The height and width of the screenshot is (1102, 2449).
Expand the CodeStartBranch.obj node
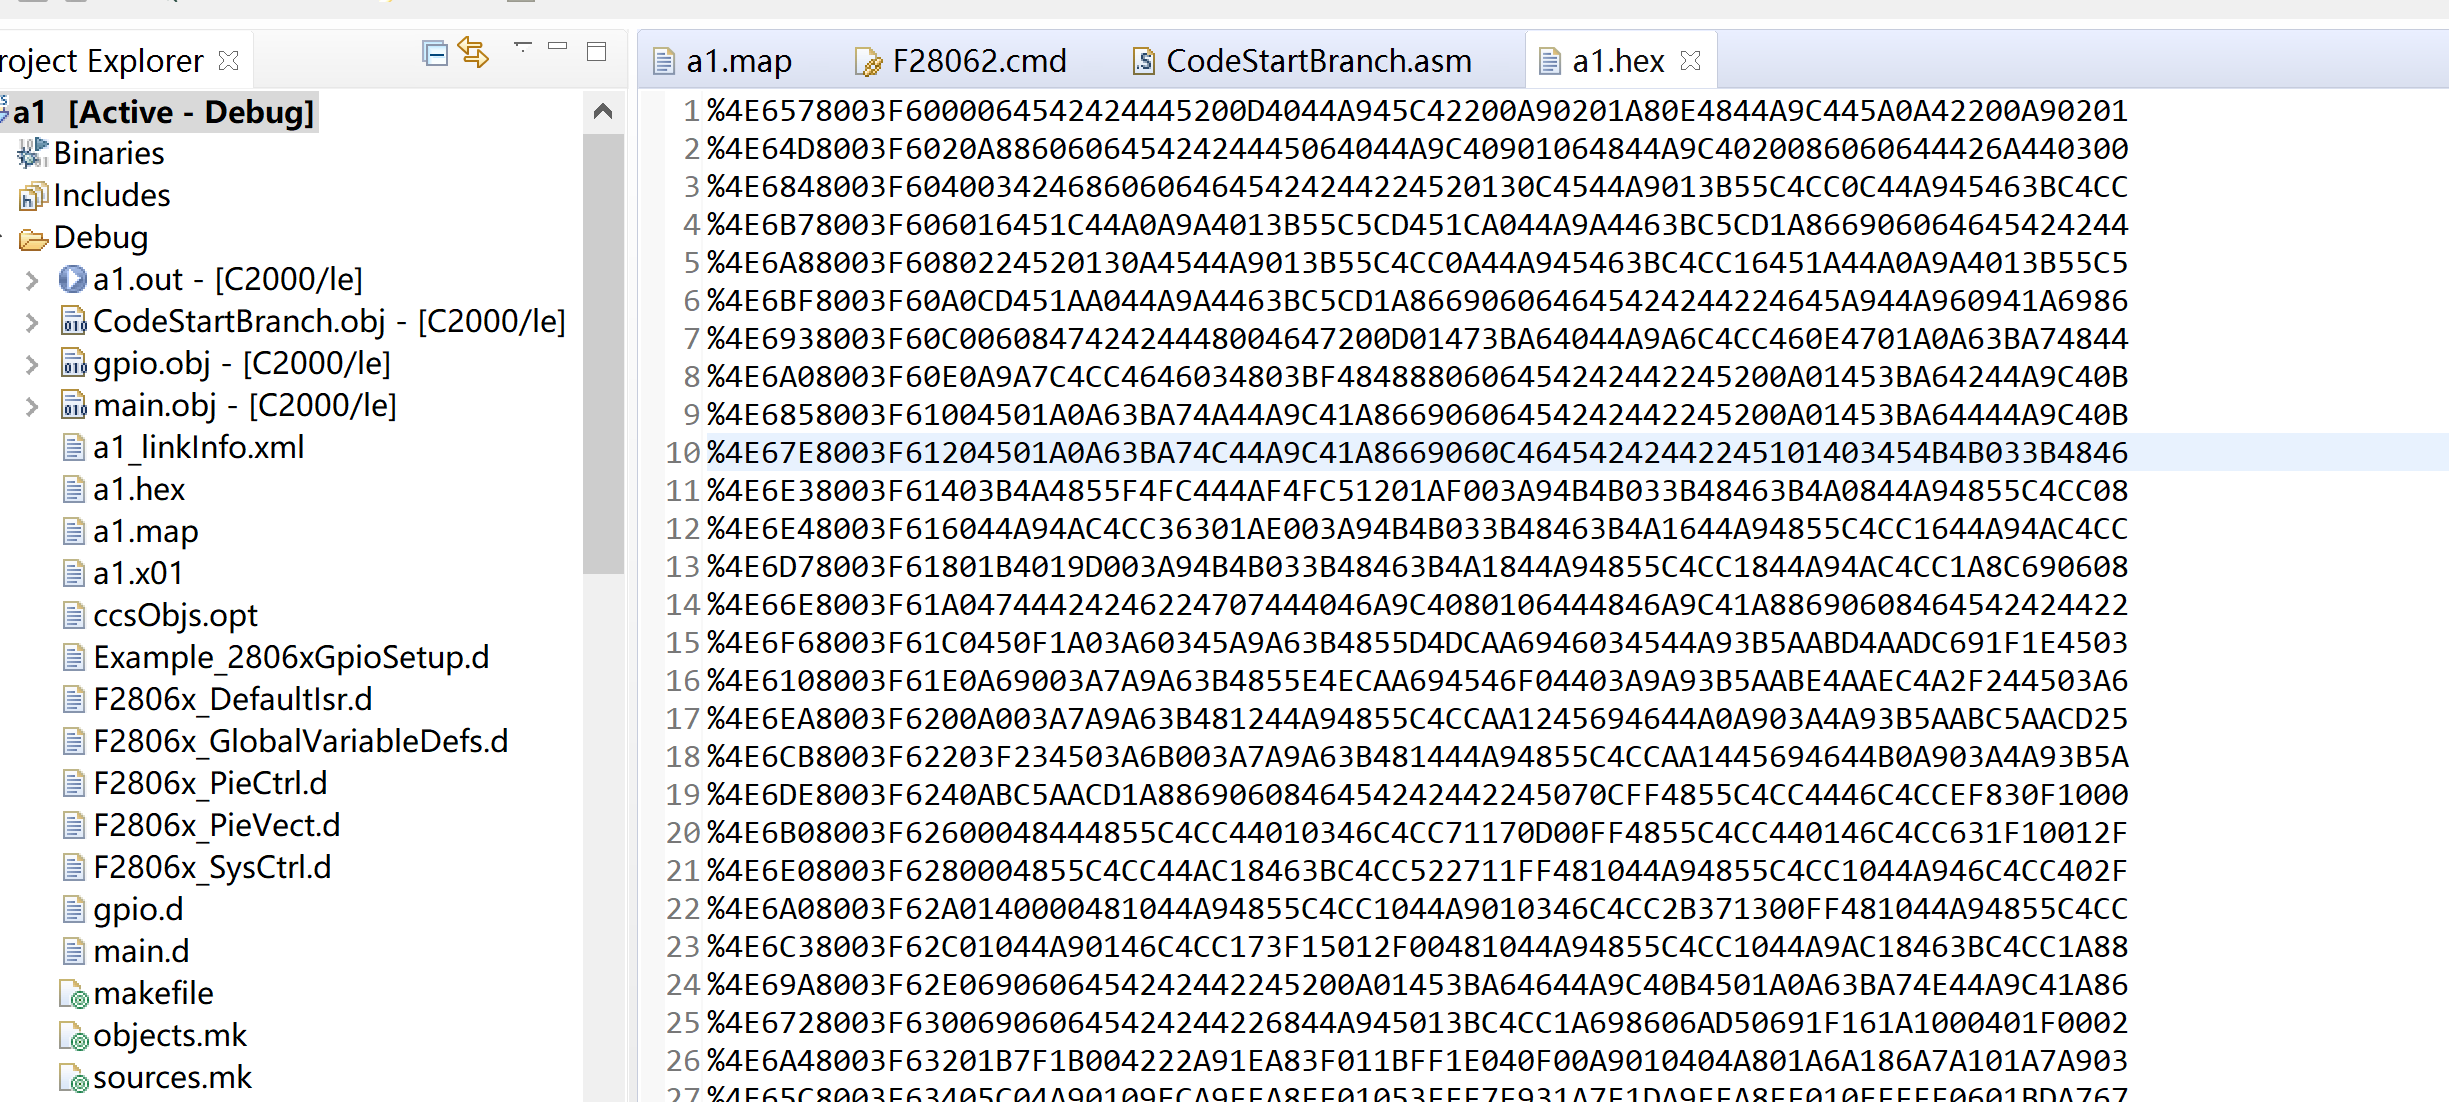[32, 322]
